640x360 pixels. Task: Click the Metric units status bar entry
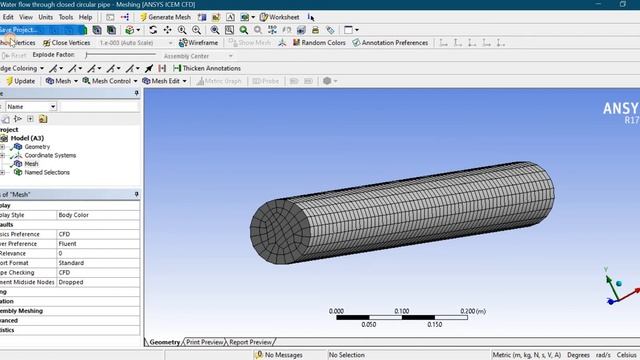tap(527, 355)
